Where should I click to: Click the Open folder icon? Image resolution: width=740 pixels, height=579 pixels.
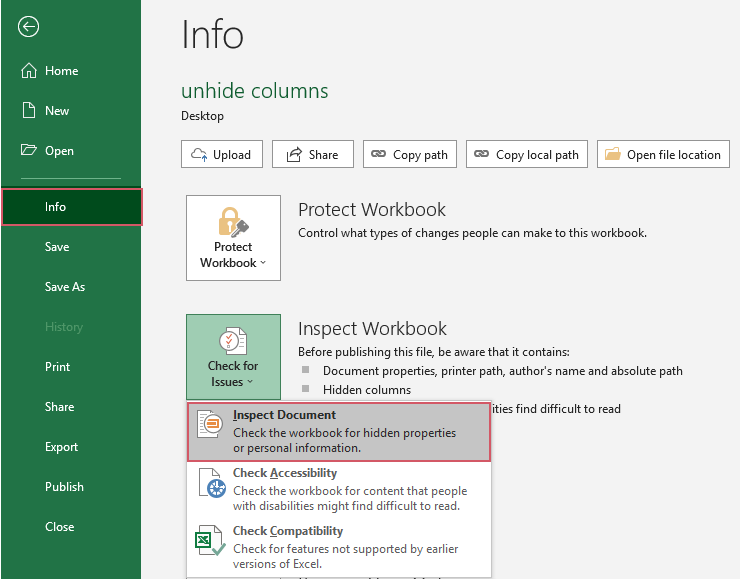click(x=29, y=151)
